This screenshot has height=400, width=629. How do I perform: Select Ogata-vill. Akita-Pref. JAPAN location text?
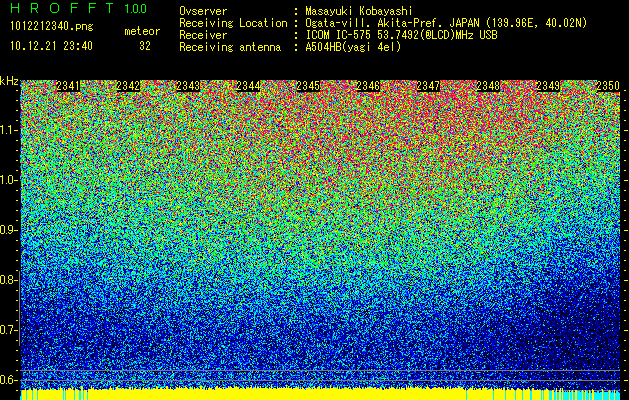446,23
